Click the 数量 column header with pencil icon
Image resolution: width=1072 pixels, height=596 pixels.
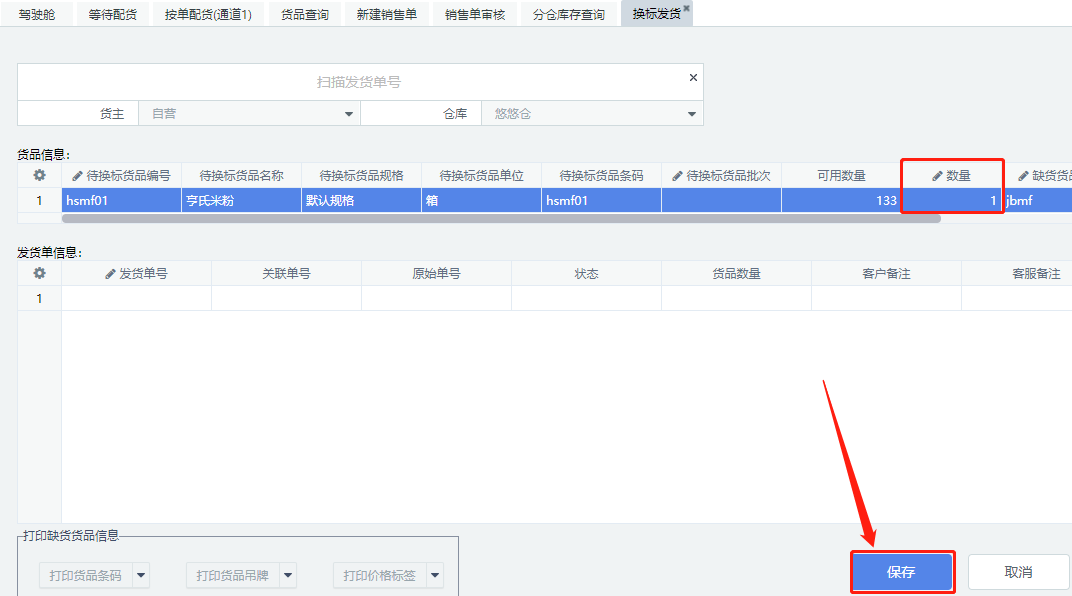pyautogui.click(x=951, y=175)
